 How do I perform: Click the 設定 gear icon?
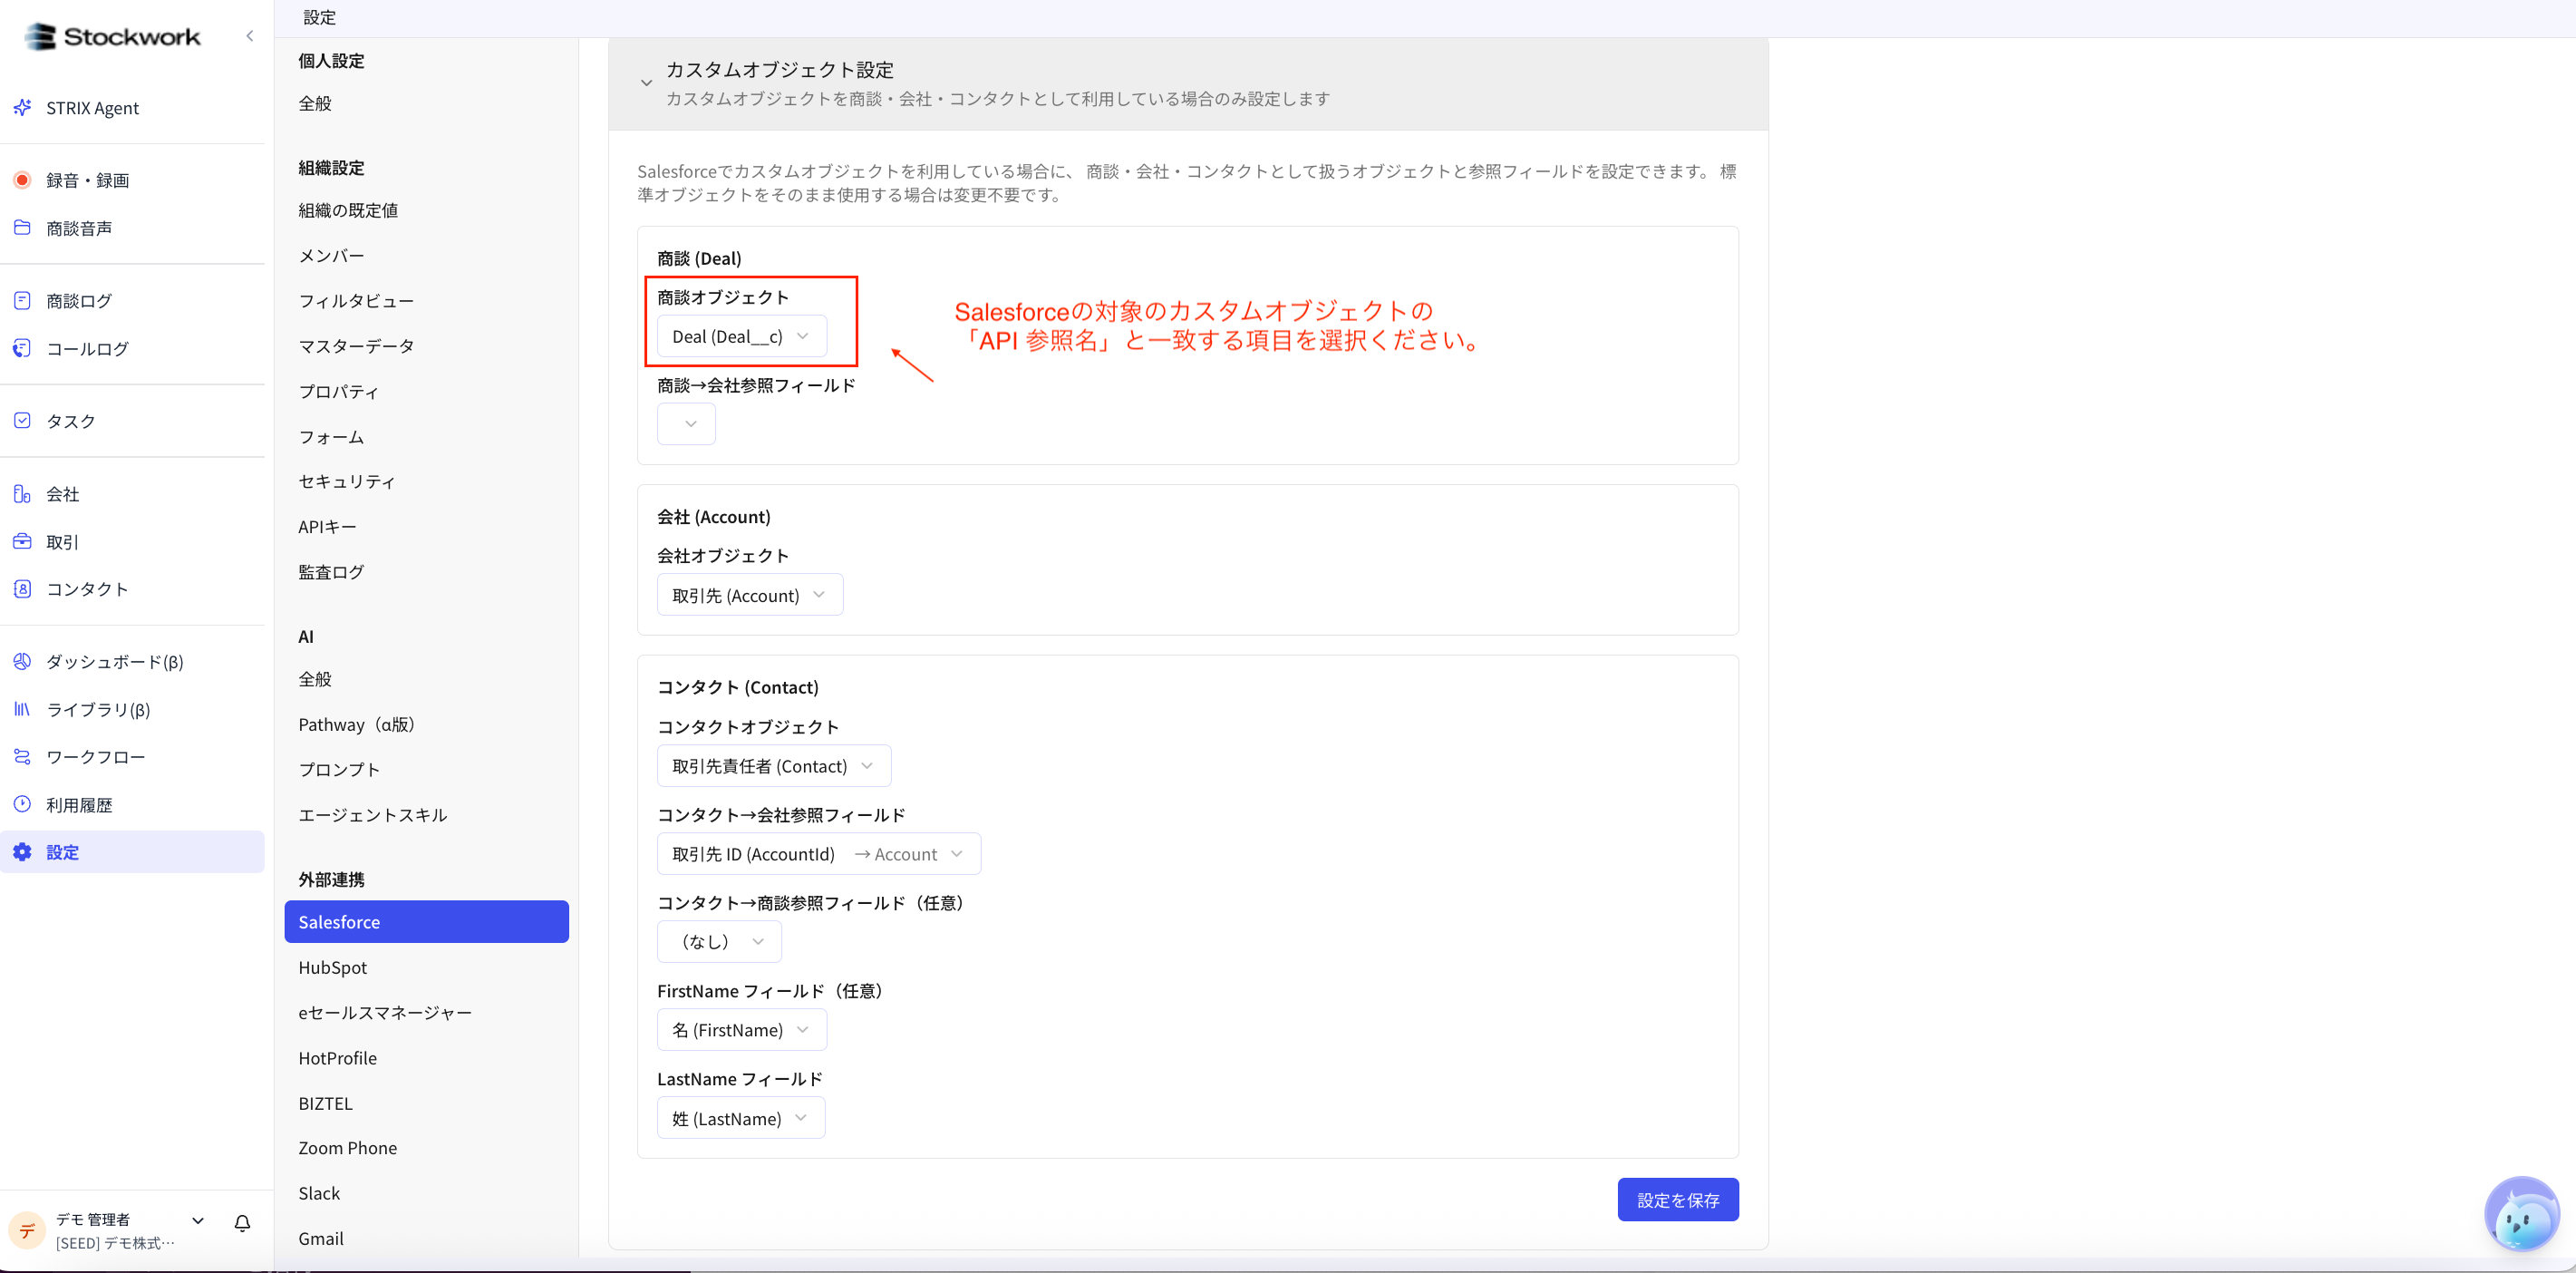[x=22, y=852]
